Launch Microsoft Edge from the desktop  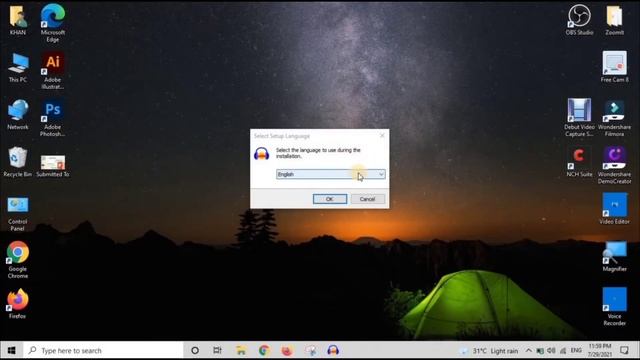pos(53,22)
